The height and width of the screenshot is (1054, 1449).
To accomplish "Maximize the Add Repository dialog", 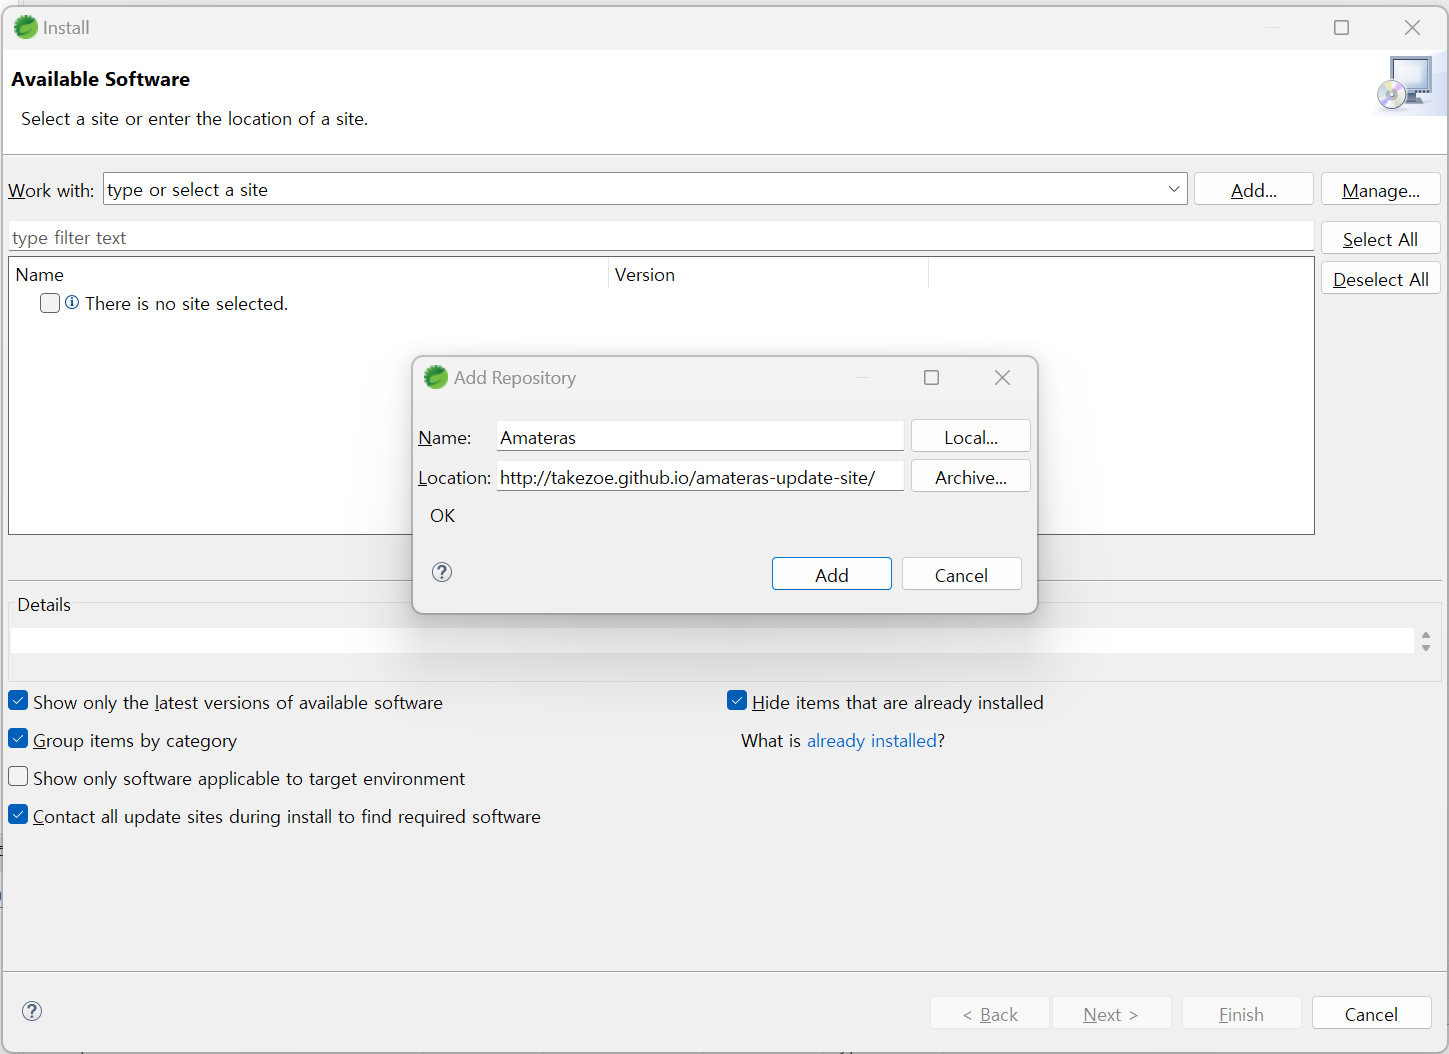I will pos(931,377).
